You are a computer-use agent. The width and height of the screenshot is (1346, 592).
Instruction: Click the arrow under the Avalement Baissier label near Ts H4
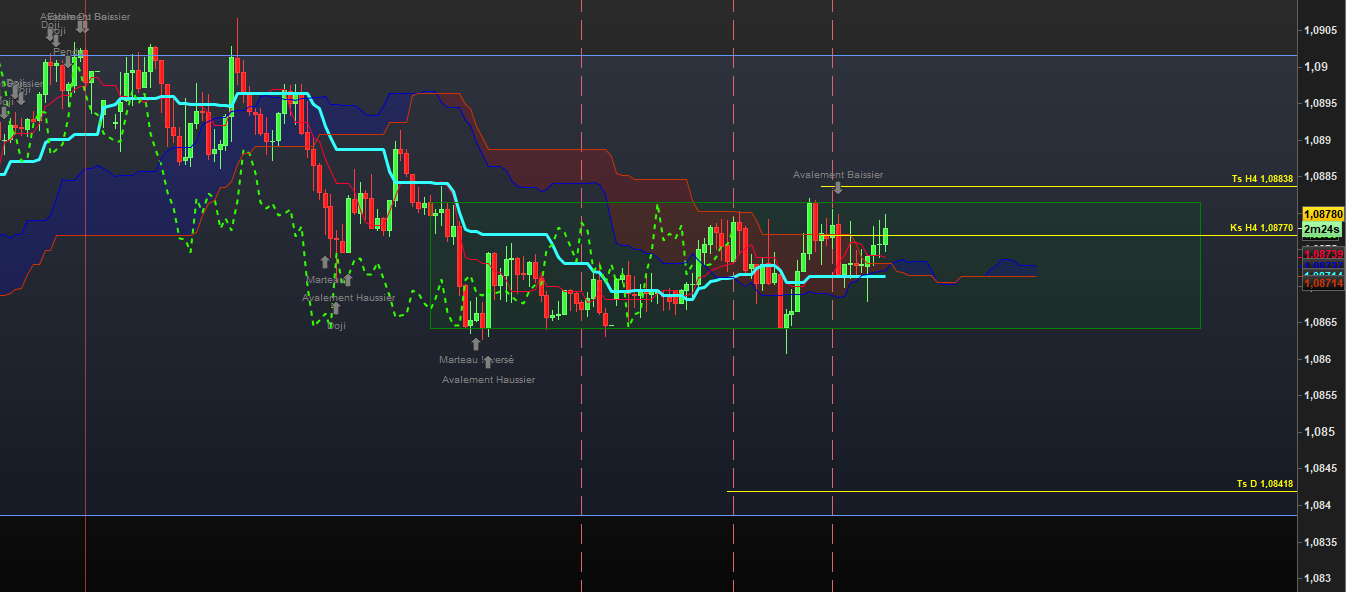pyautogui.click(x=838, y=187)
